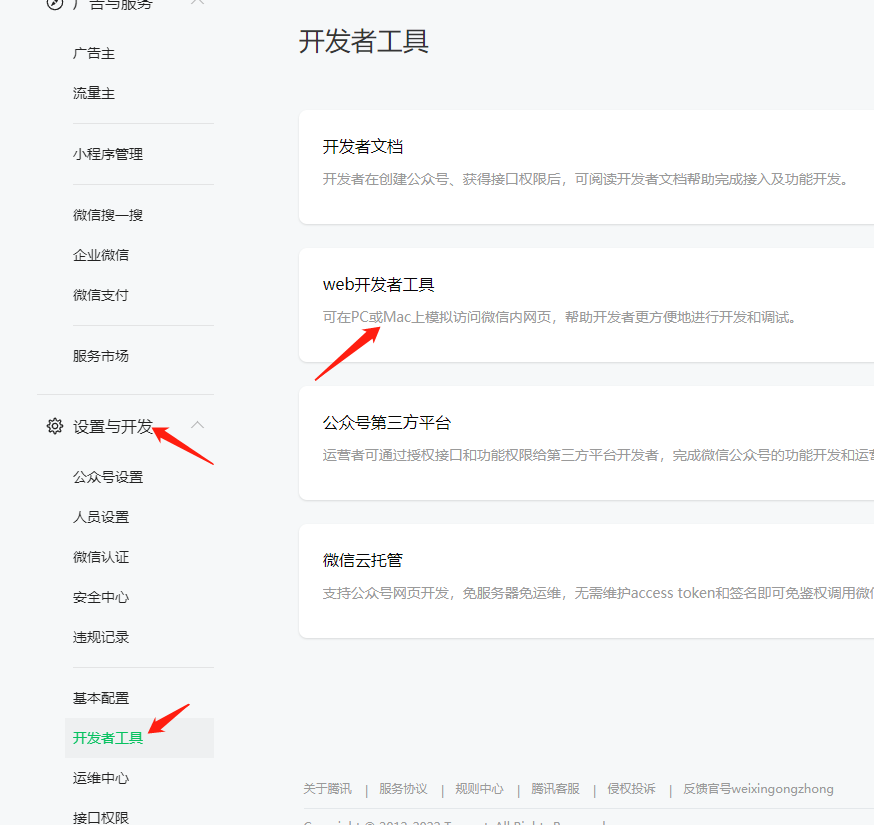Image resolution: width=874 pixels, height=825 pixels.
Task: Click the 规则中心 footer link
Action: [479, 789]
